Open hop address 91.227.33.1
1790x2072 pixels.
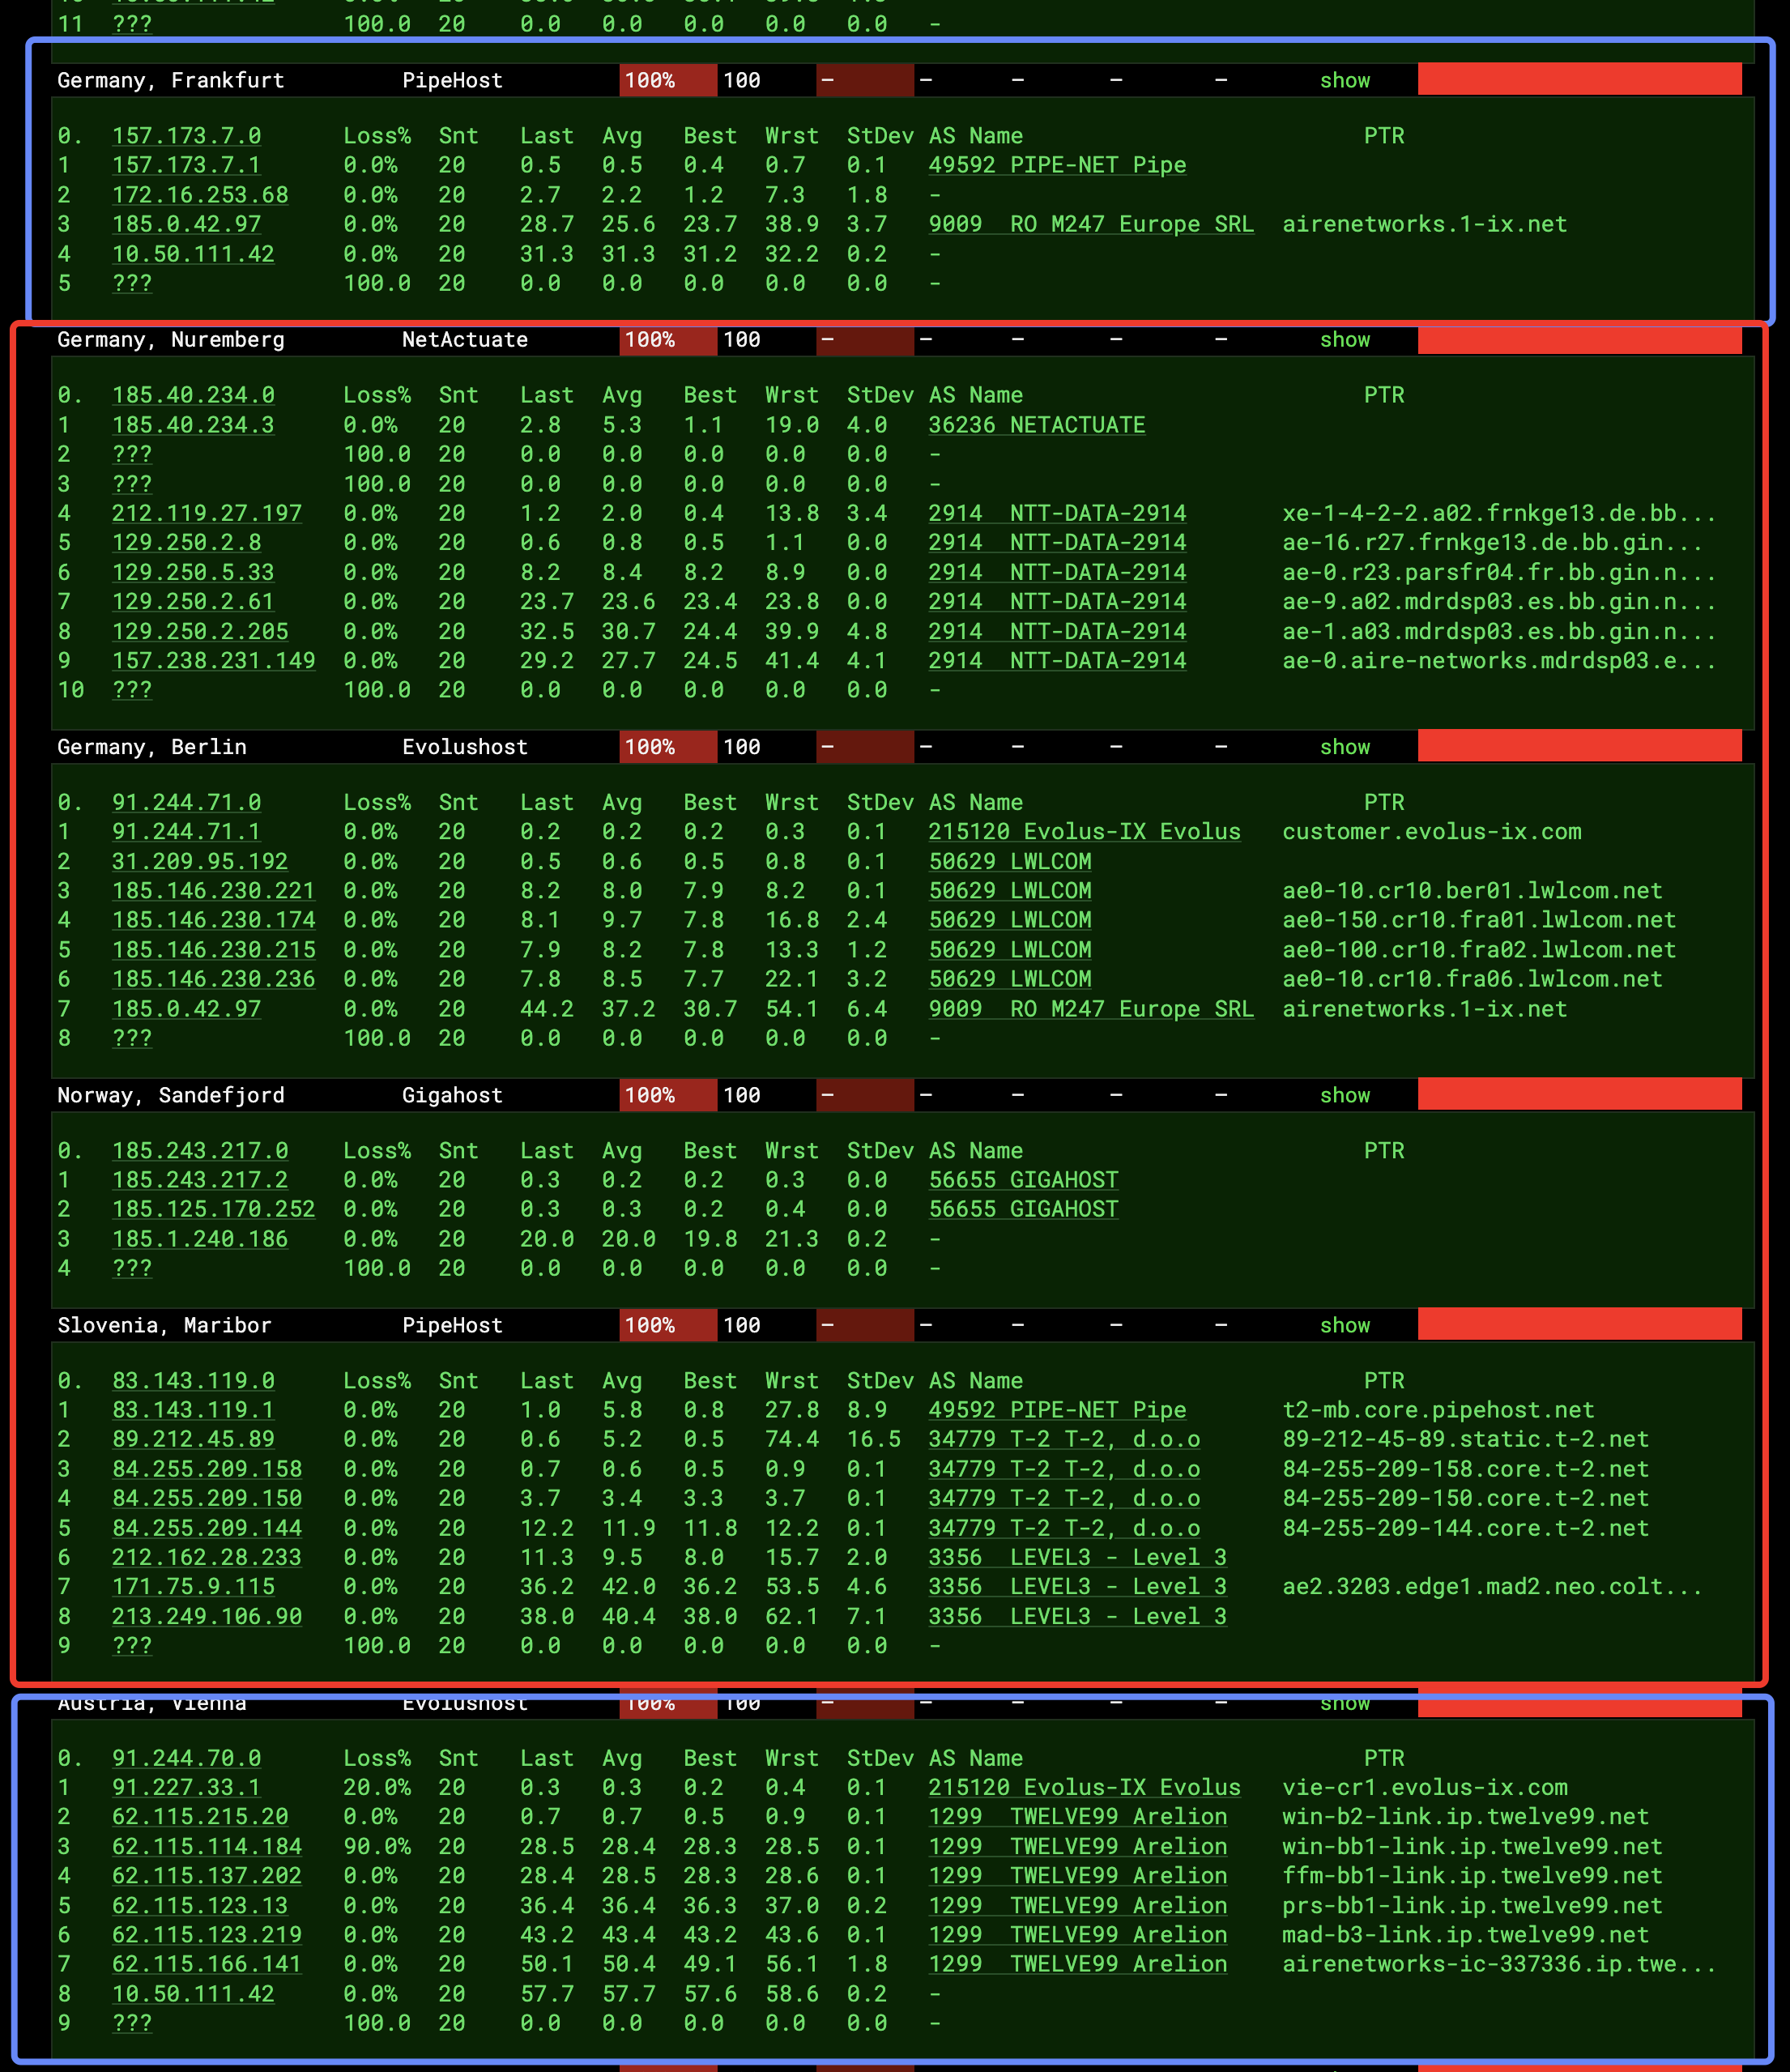pos(186,1786)
